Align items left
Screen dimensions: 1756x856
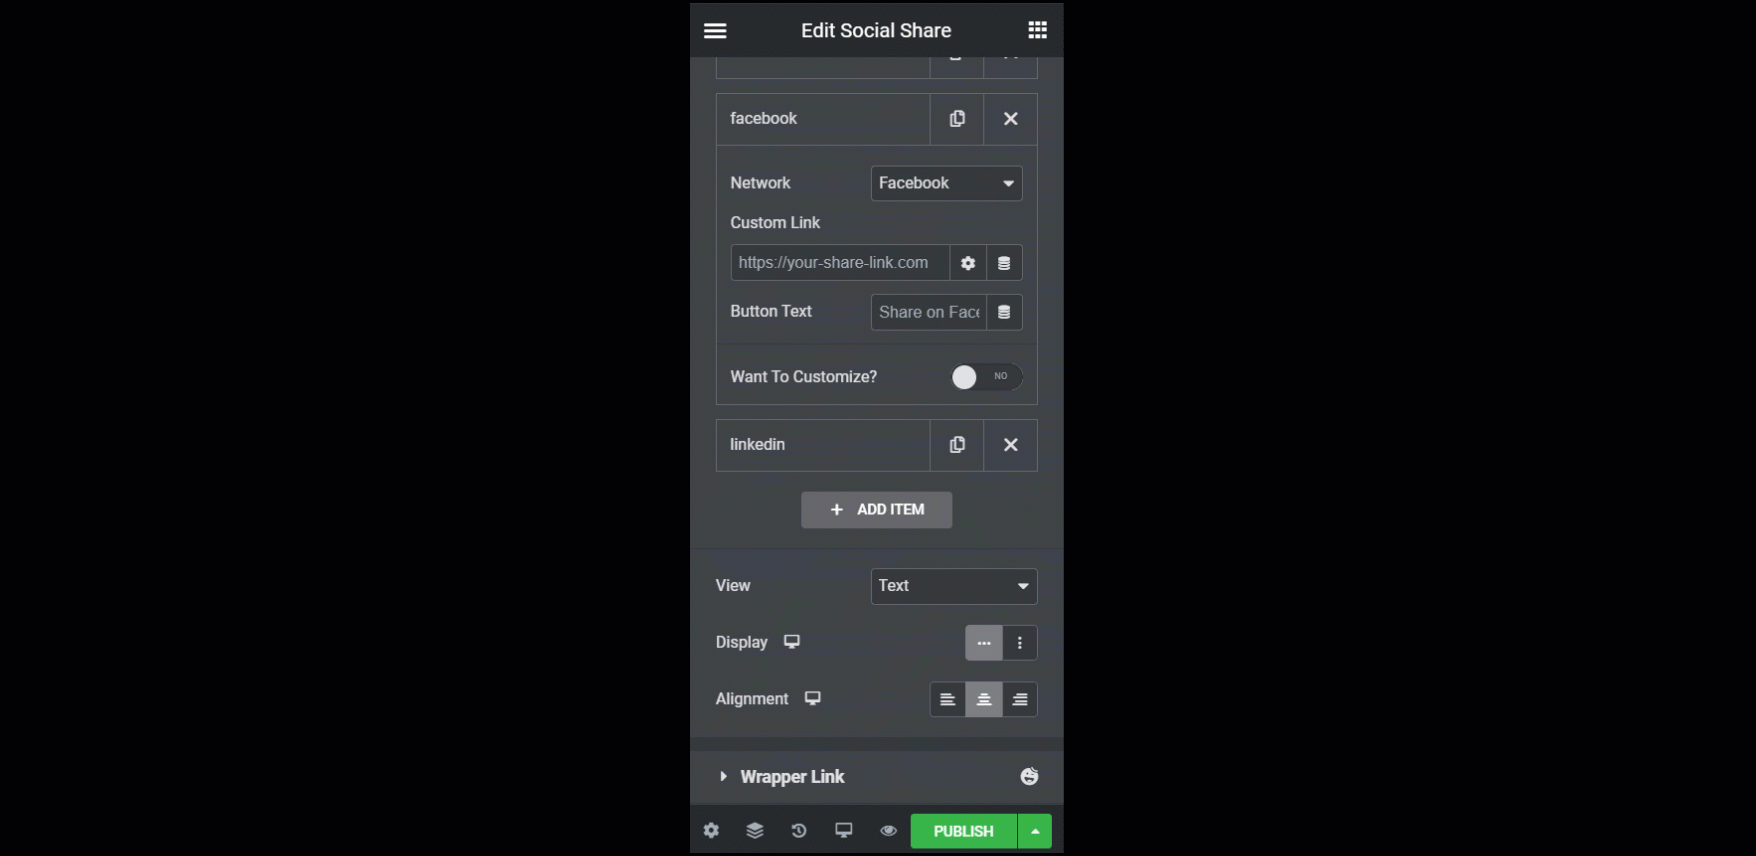coord(948,700)
